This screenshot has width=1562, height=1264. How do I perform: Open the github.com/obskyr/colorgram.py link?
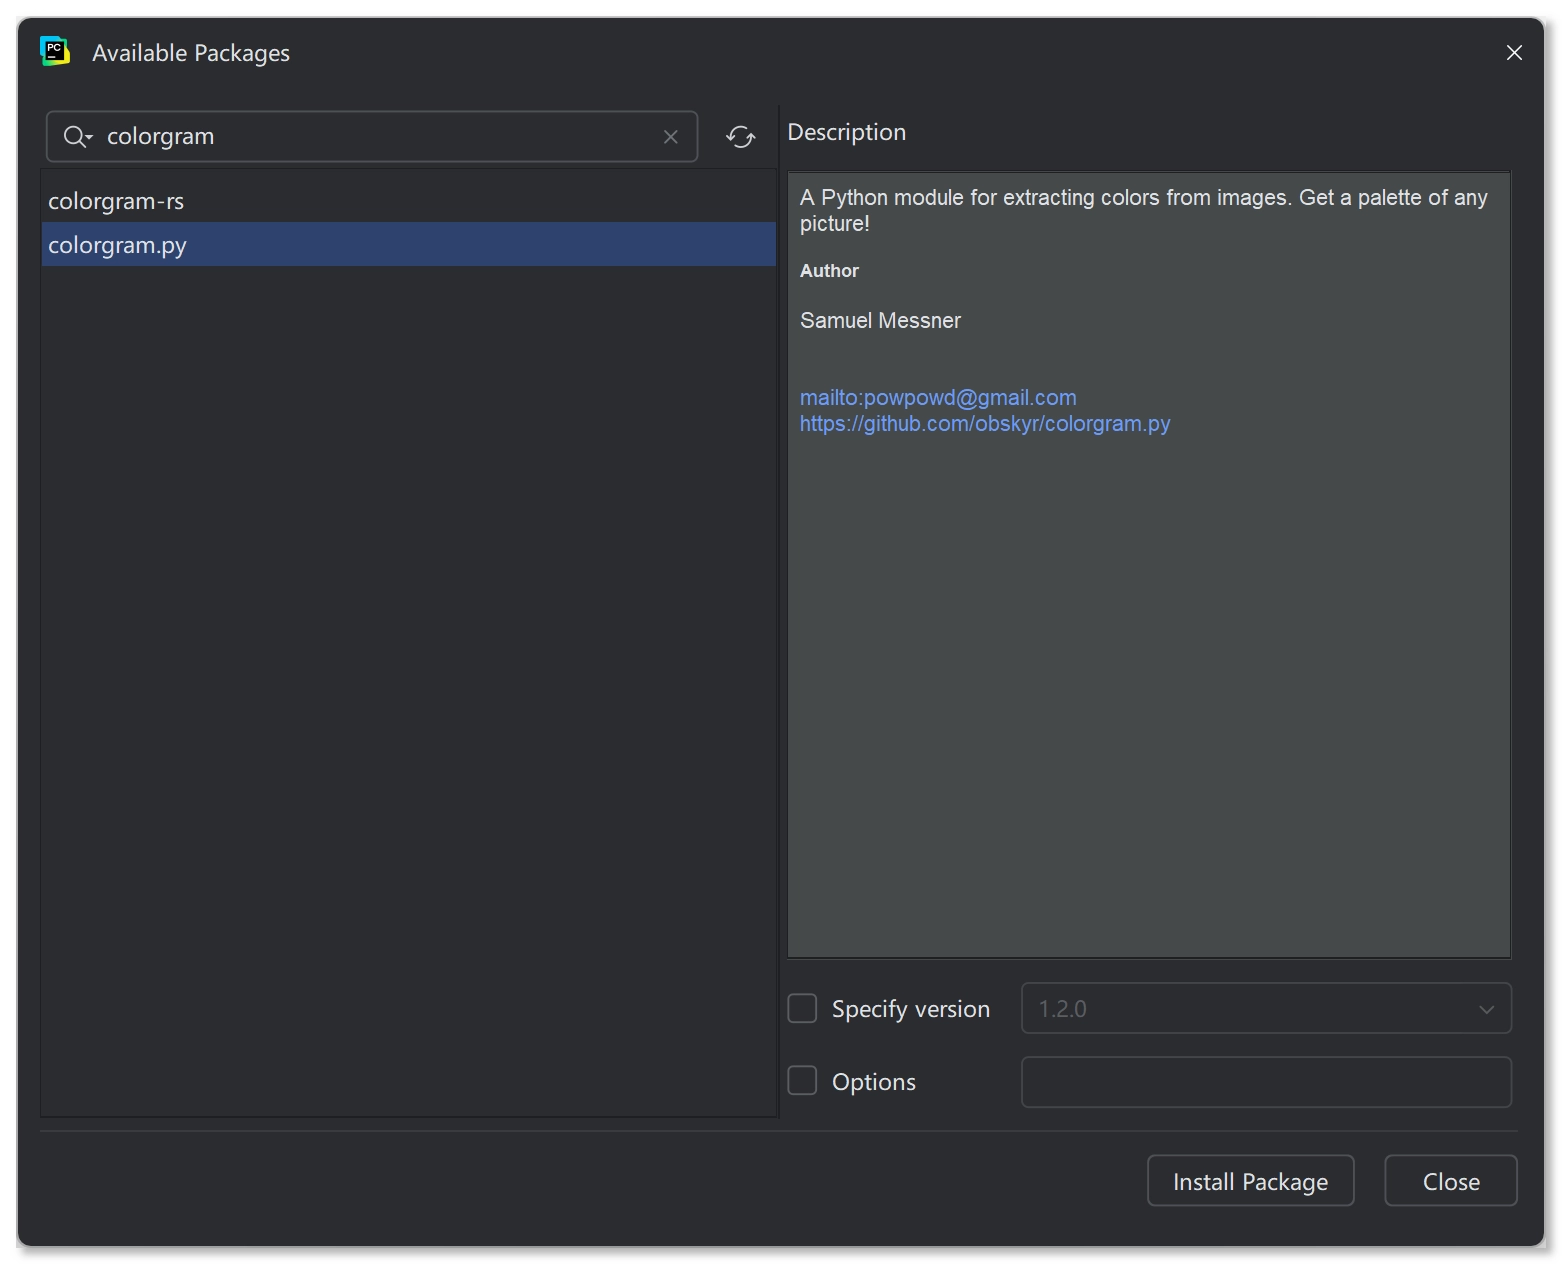click(985, 424)
